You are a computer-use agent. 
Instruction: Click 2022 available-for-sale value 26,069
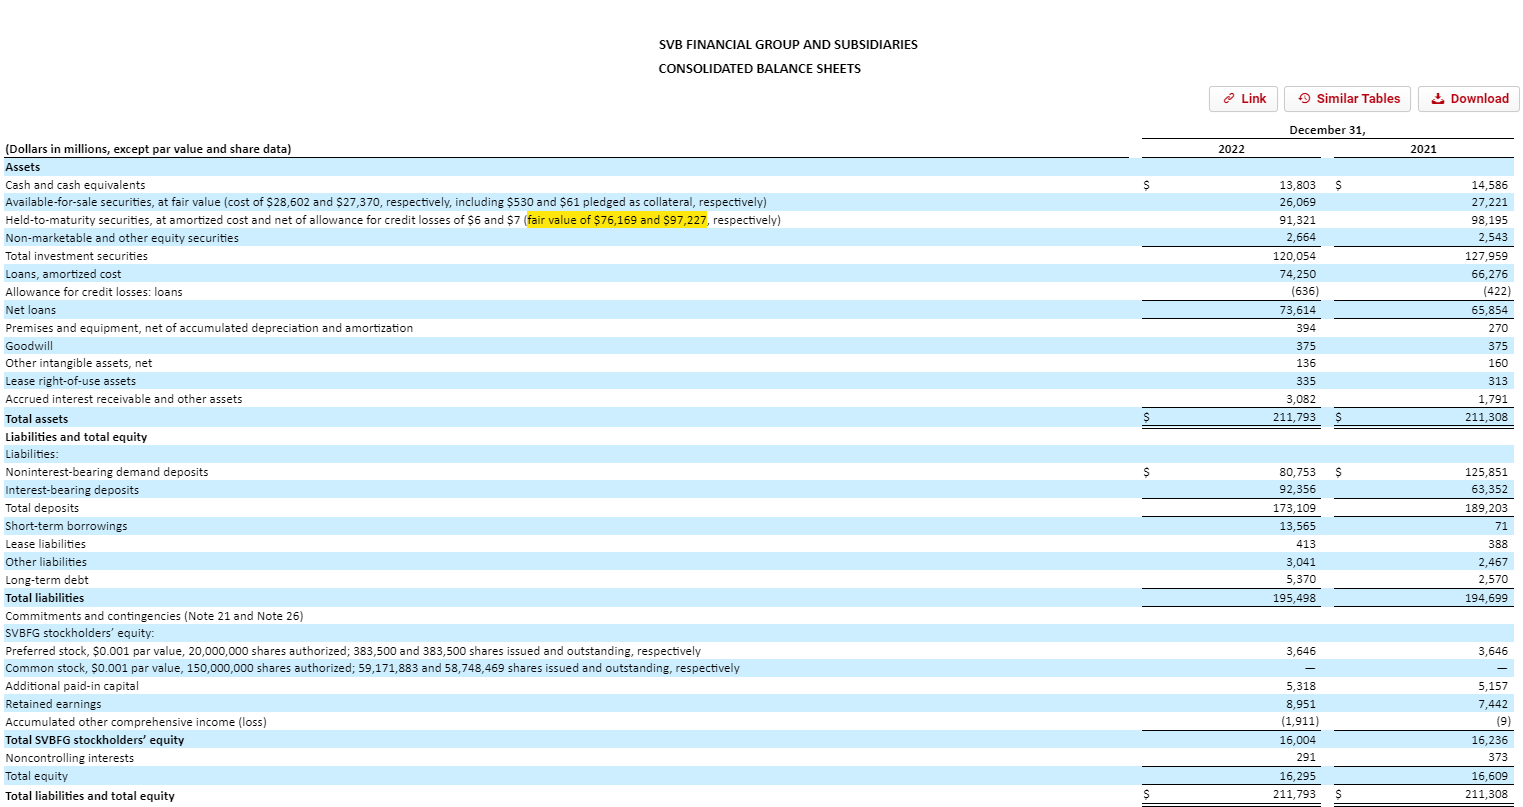1297,202
